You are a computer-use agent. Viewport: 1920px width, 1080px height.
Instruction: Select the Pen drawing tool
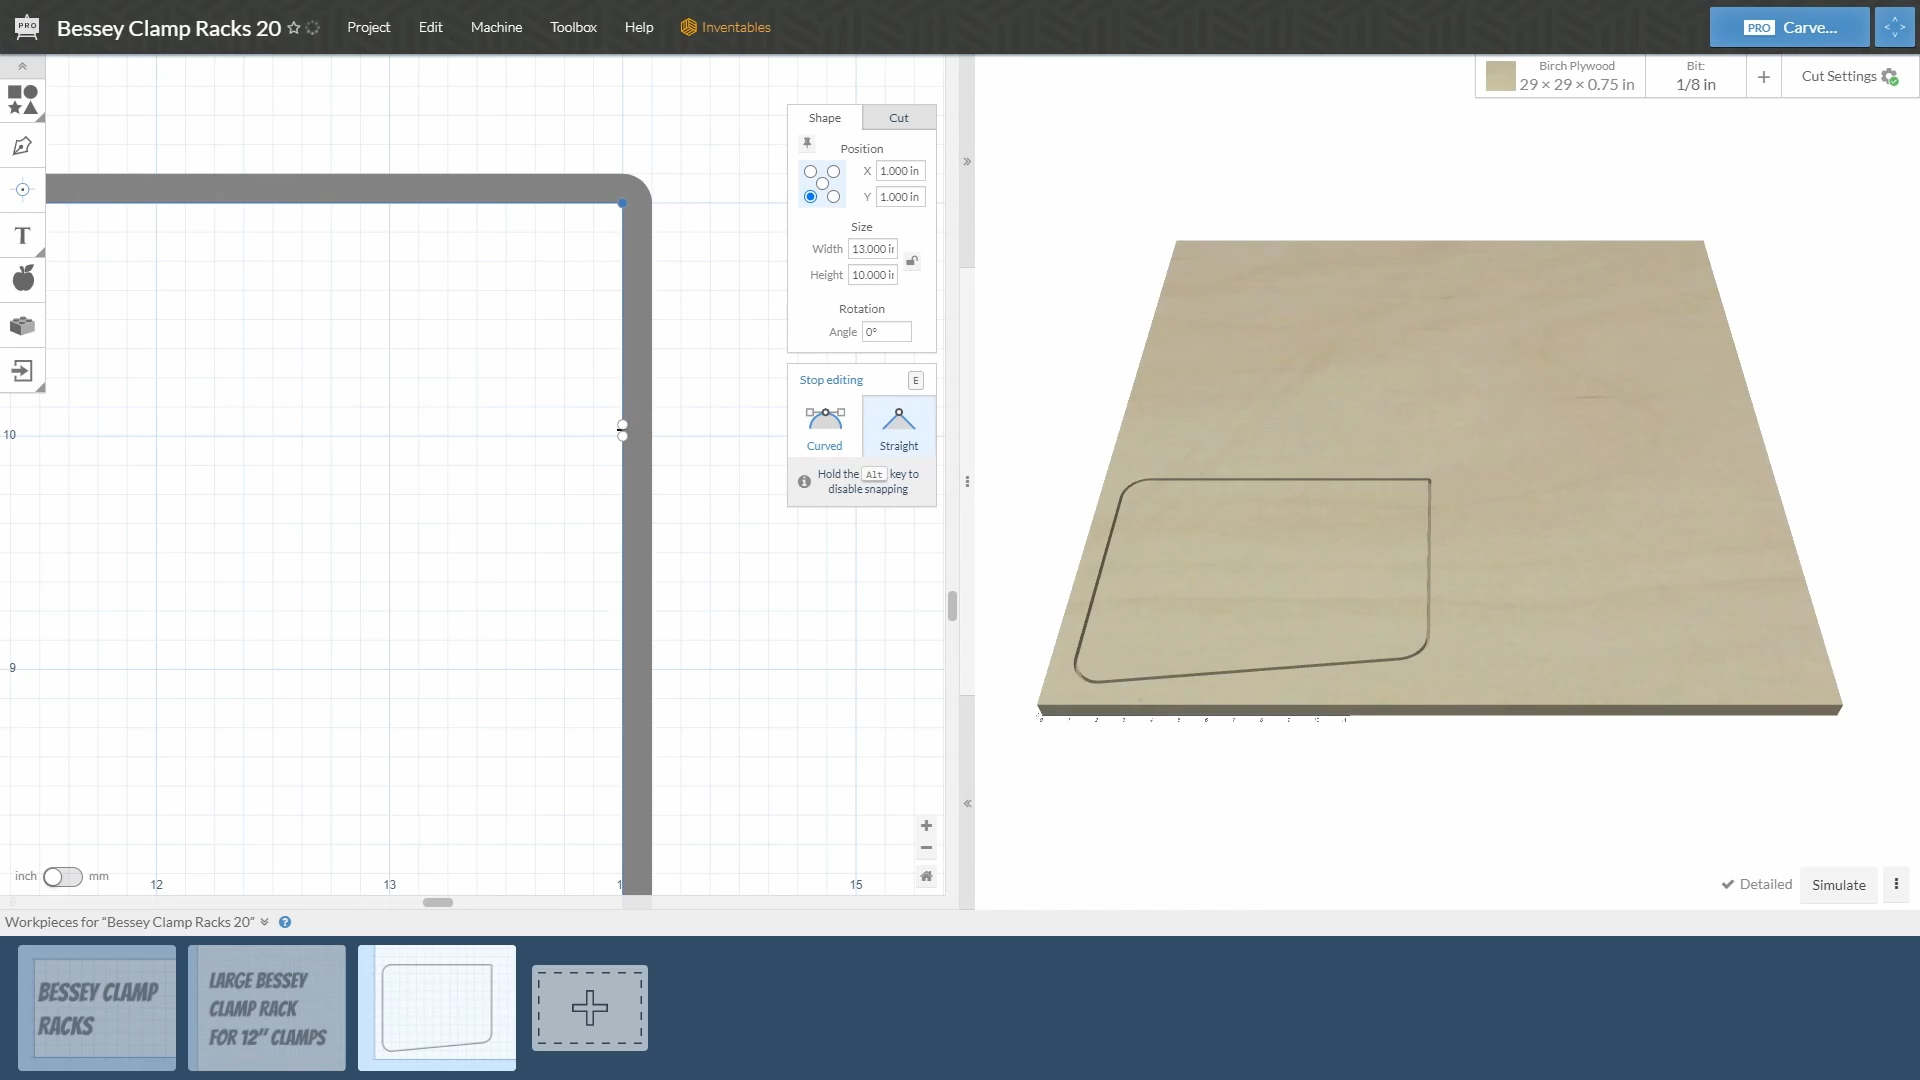tap(22, 146)
